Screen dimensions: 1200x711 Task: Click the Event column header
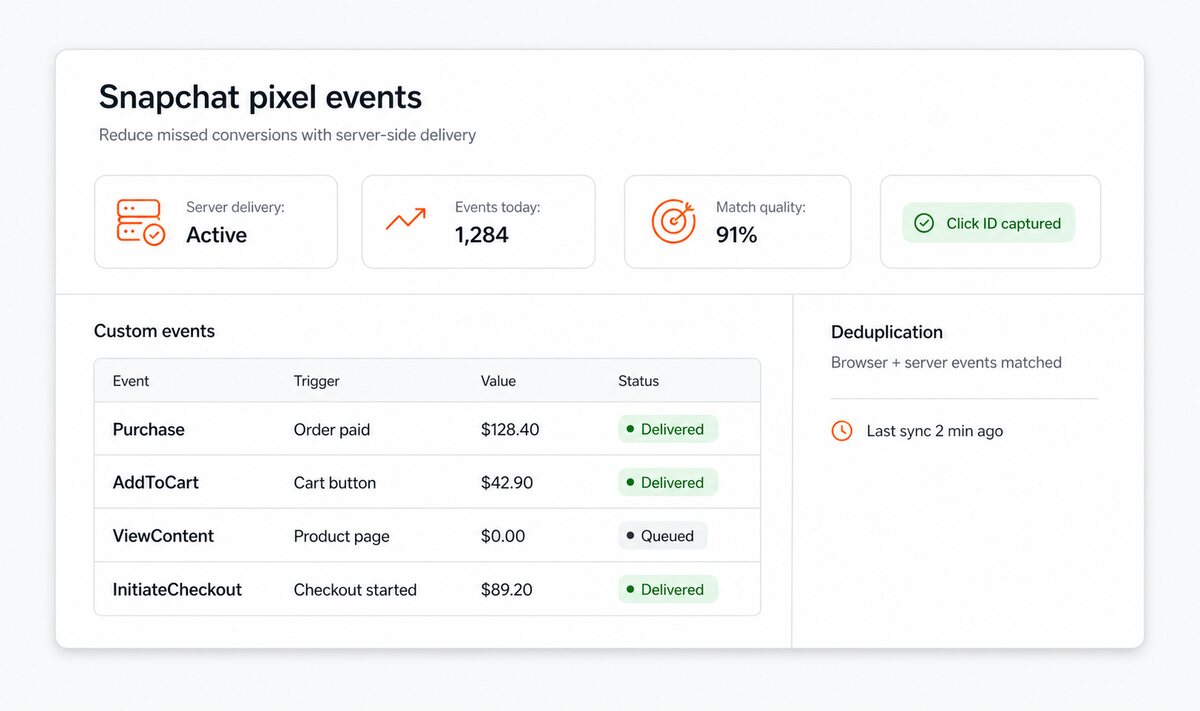pos(131,381)
